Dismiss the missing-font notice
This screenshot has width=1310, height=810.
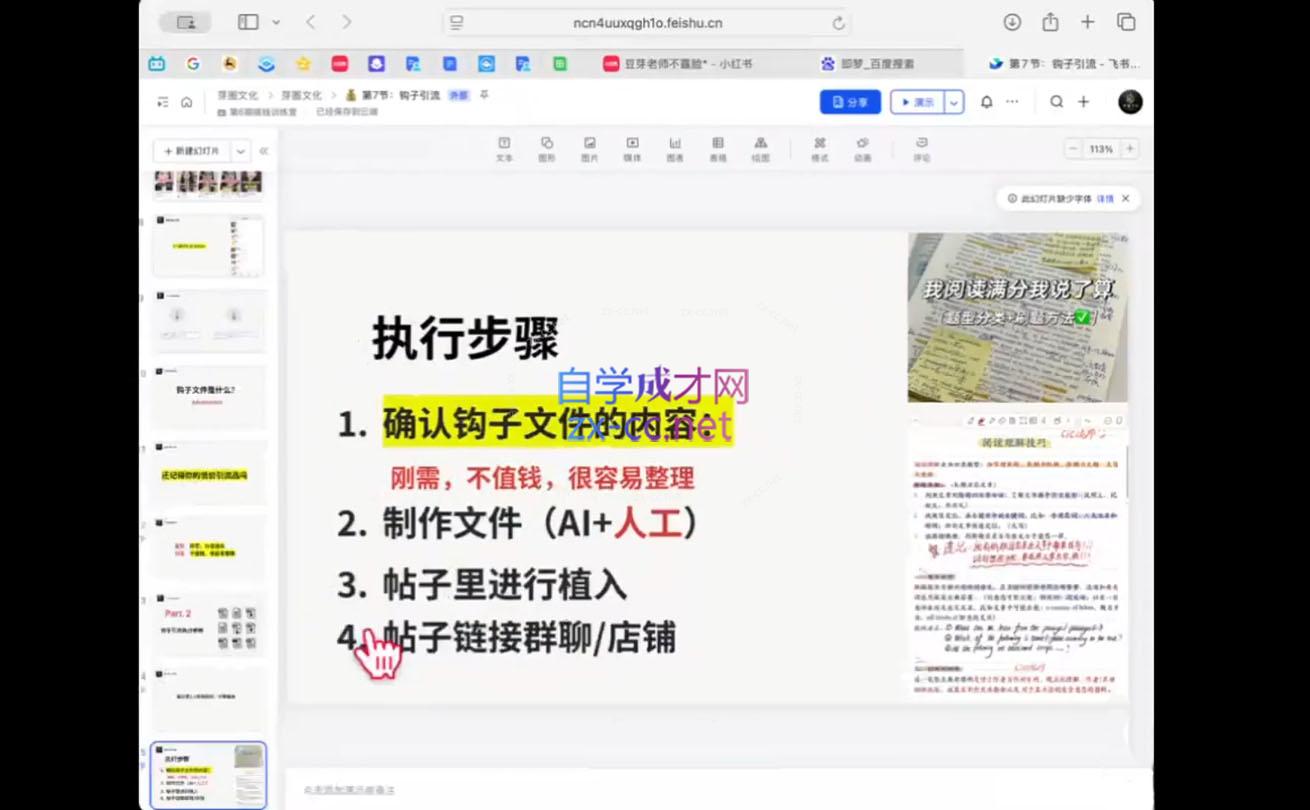1125,199
